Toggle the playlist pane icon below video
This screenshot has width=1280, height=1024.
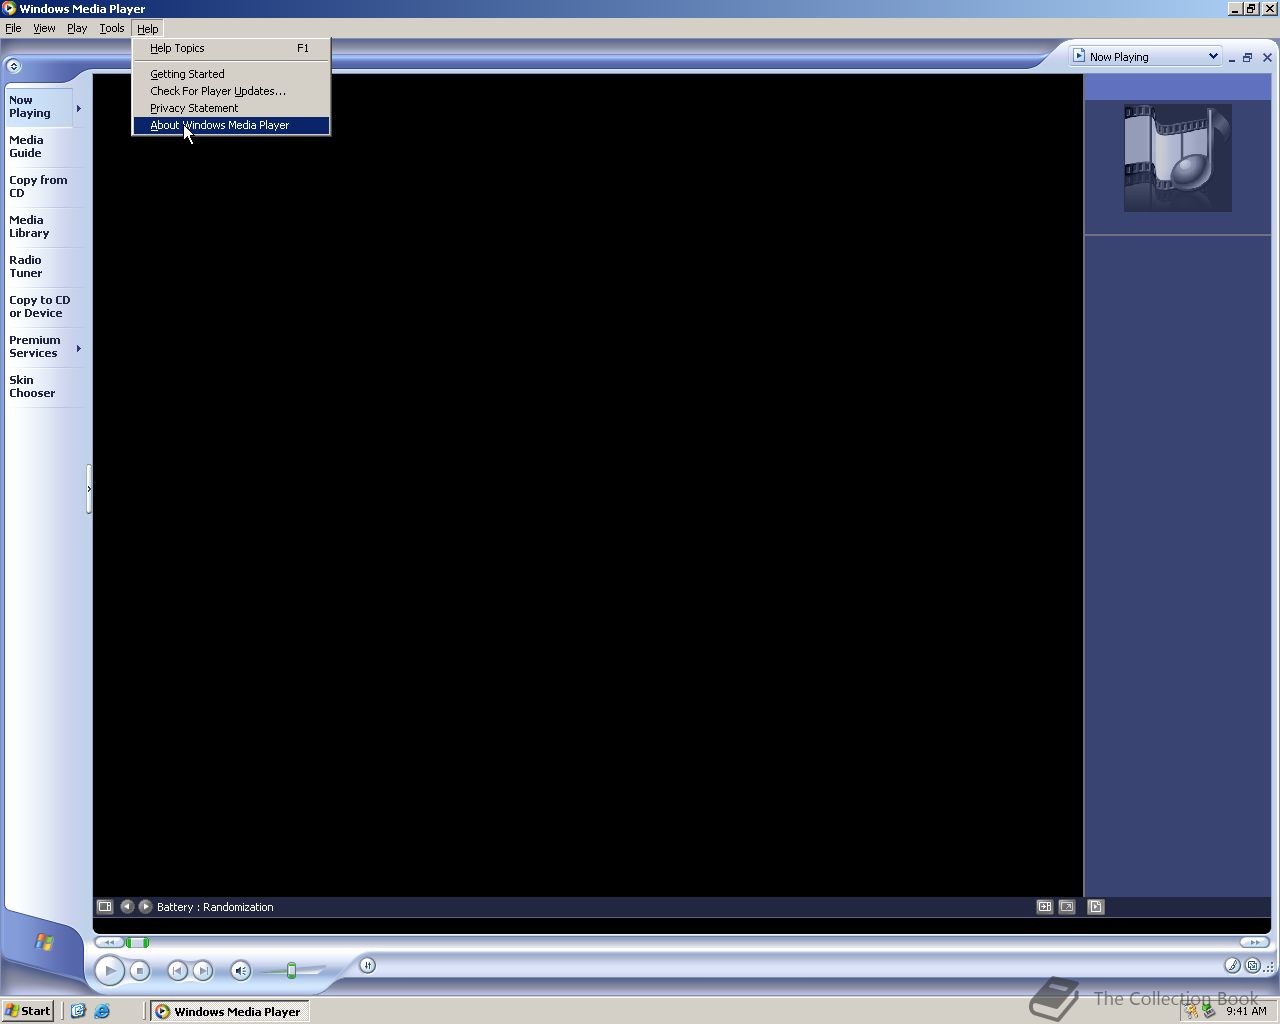point(1095,906)
